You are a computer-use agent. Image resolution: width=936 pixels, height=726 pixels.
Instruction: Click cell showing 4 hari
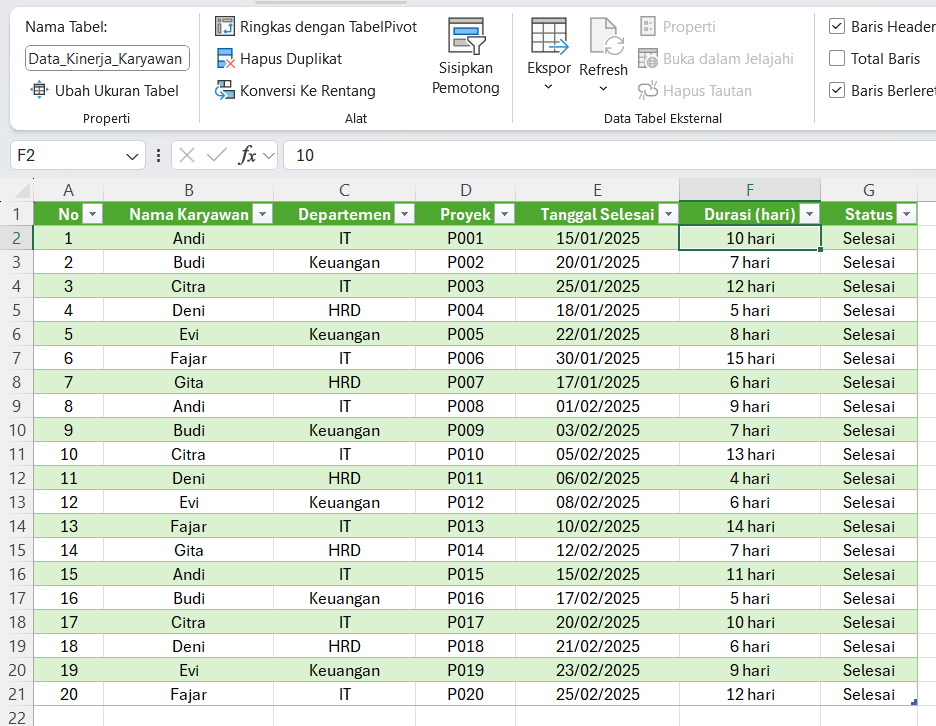(750, 479)
